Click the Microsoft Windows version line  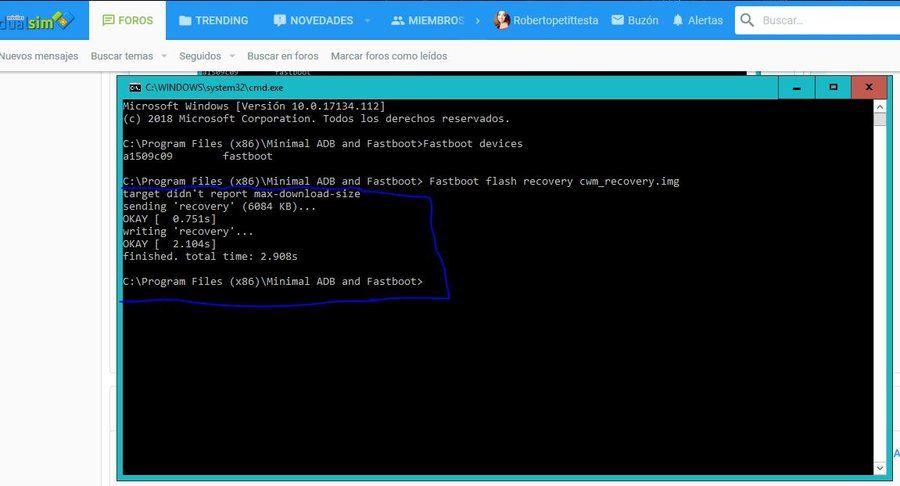[x=254, y=106]
